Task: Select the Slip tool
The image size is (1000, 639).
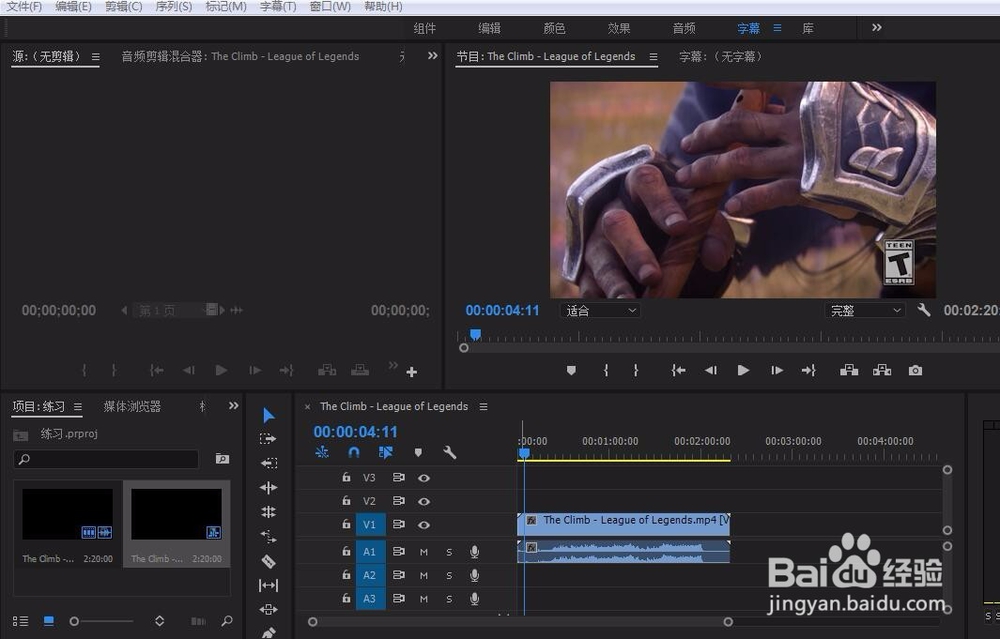Action: click(x=268, y=585)
